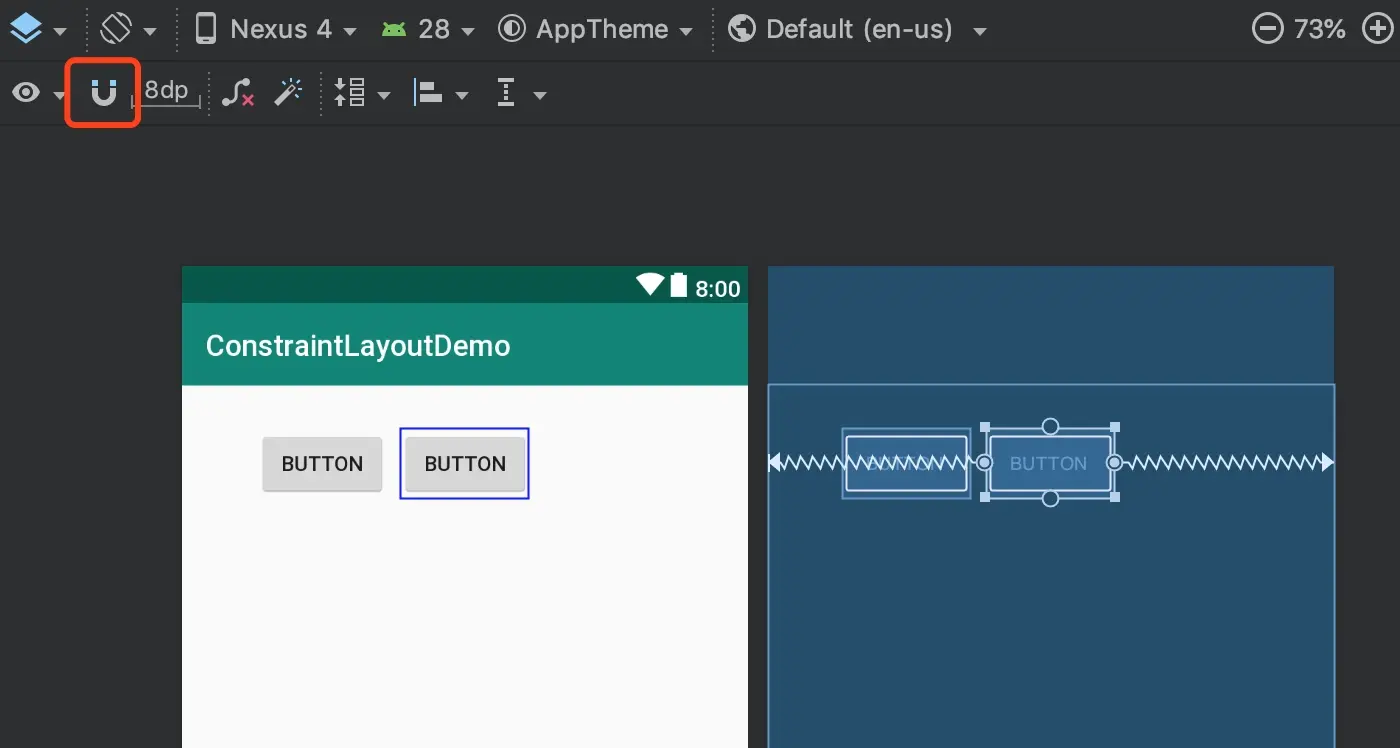Change the Default (en-us) locale
The height and width of the screenshot is (748, 1400).
point(857,29)
